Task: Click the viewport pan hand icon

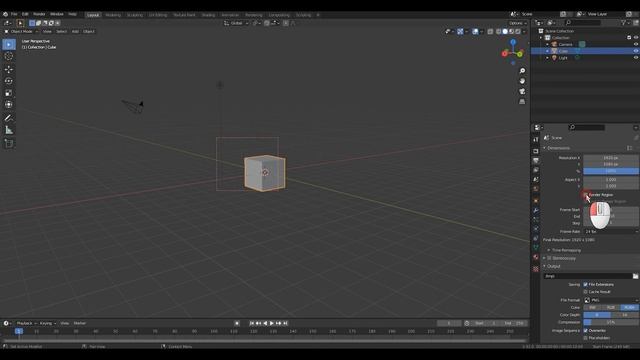Action: click(x=522, y=81)
